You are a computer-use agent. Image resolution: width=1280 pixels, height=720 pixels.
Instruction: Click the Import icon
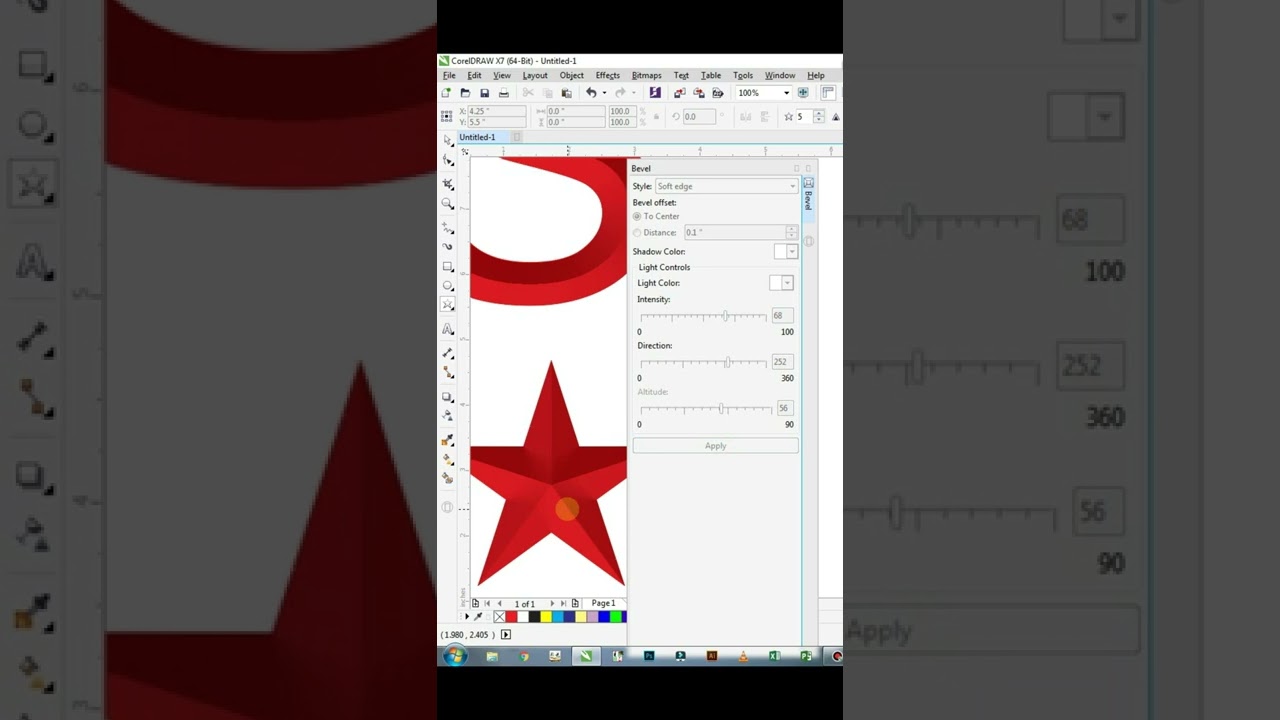pos(680,93)
